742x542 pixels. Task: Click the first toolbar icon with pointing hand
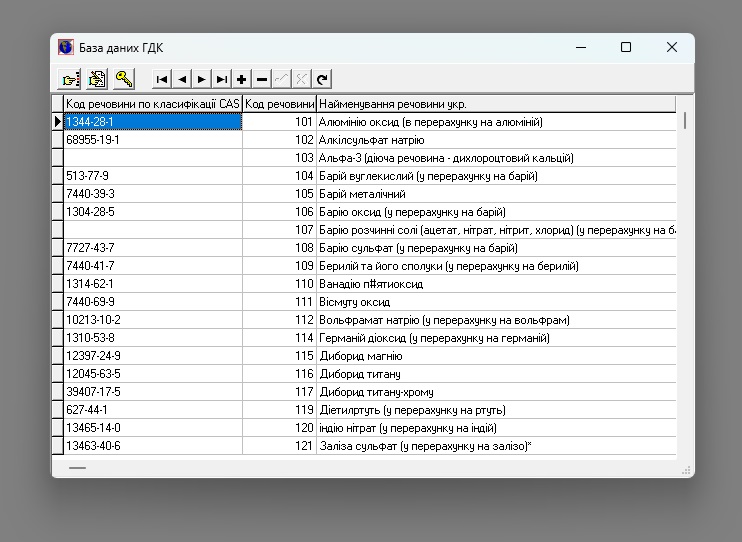coord(70,79)
